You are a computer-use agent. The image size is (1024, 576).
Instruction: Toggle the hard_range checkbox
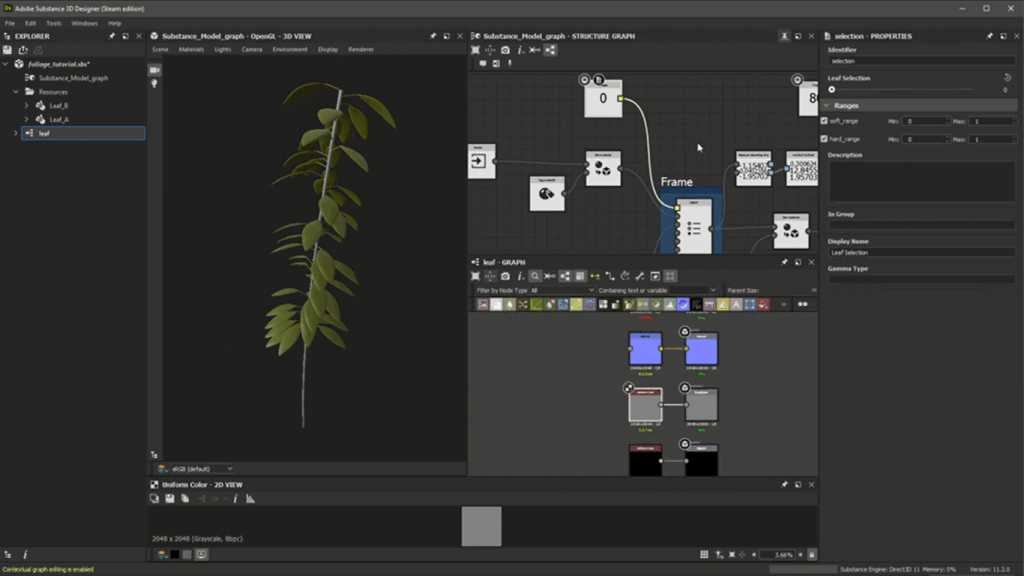click(x=824, y=139)
